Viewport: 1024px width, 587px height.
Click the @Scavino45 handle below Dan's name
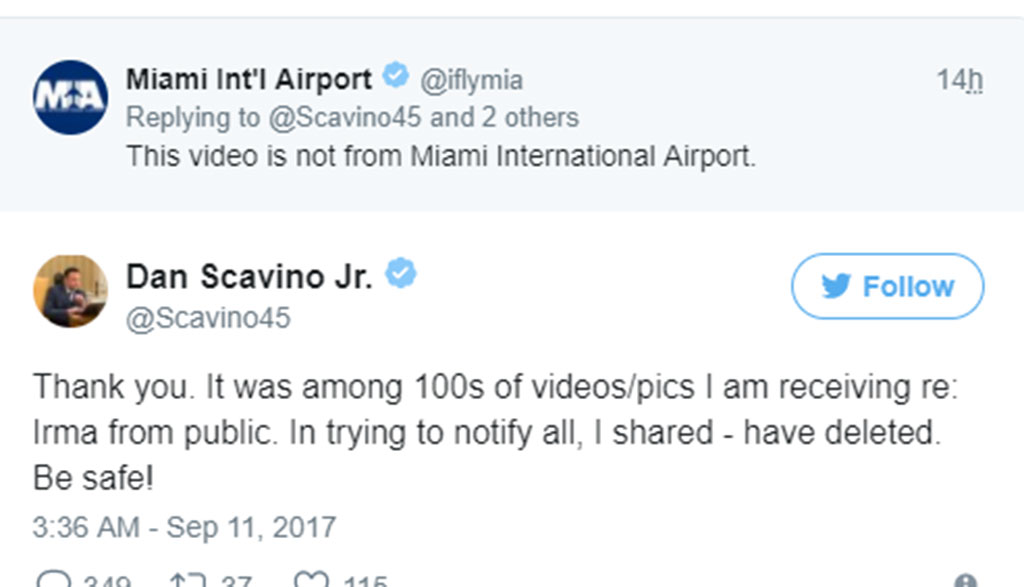(x=208, y=318)
